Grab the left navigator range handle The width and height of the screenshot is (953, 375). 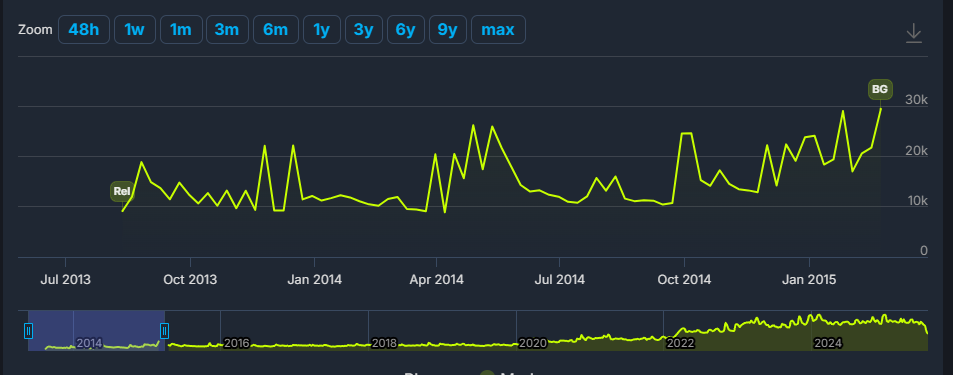(28, 331)
